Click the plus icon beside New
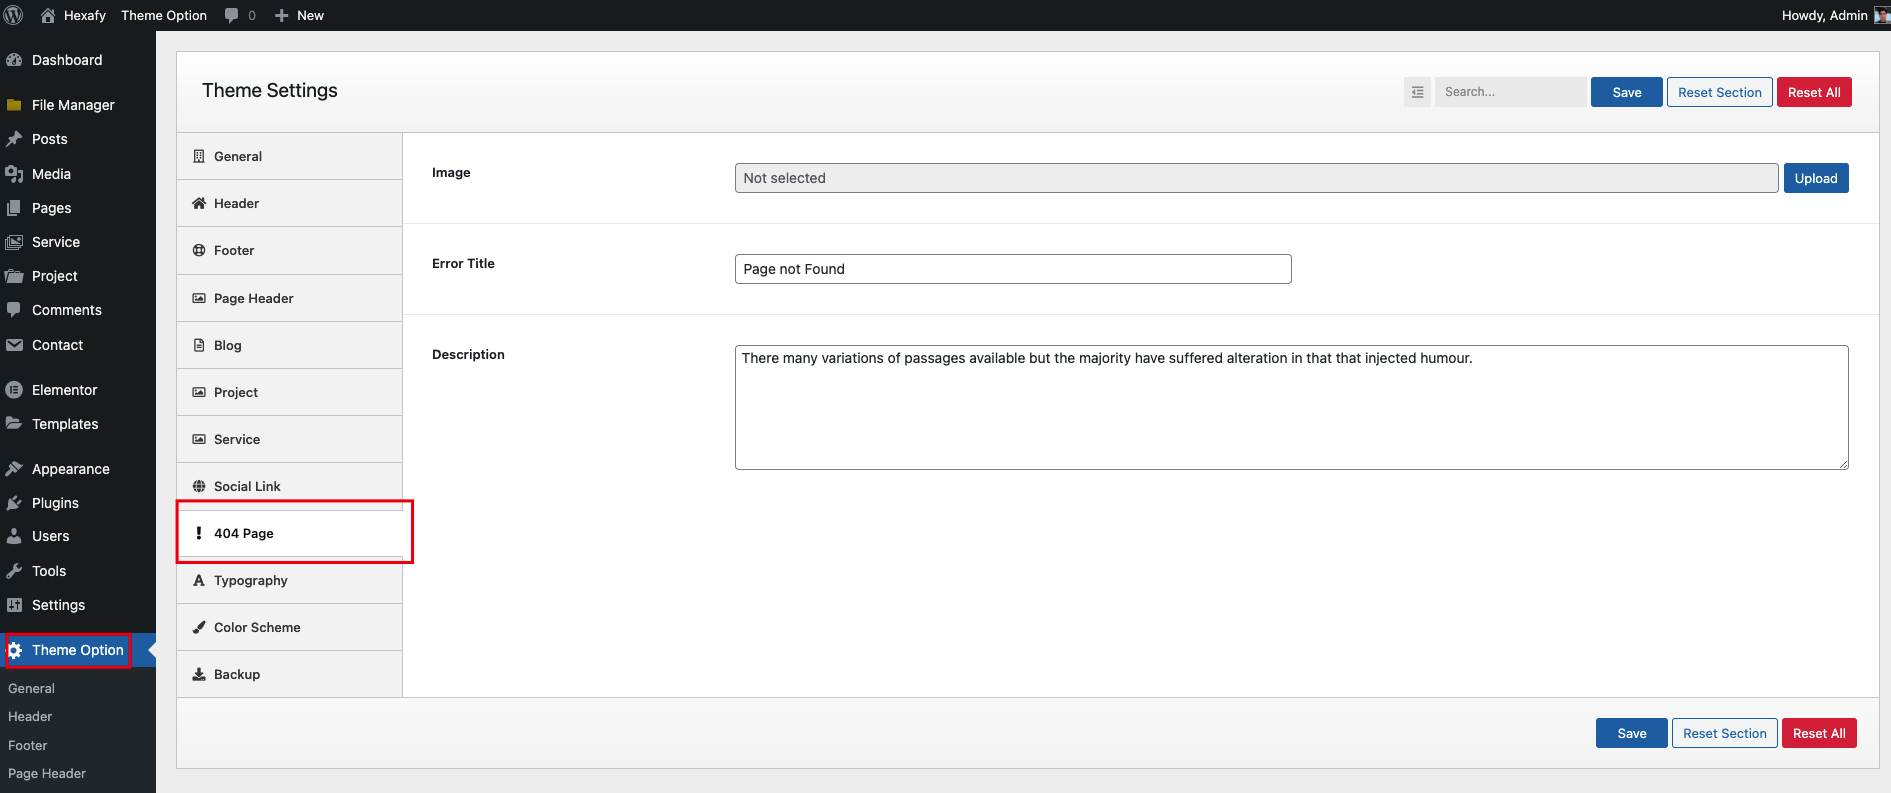Viewport: 1891px width, 793px height. 282,15
